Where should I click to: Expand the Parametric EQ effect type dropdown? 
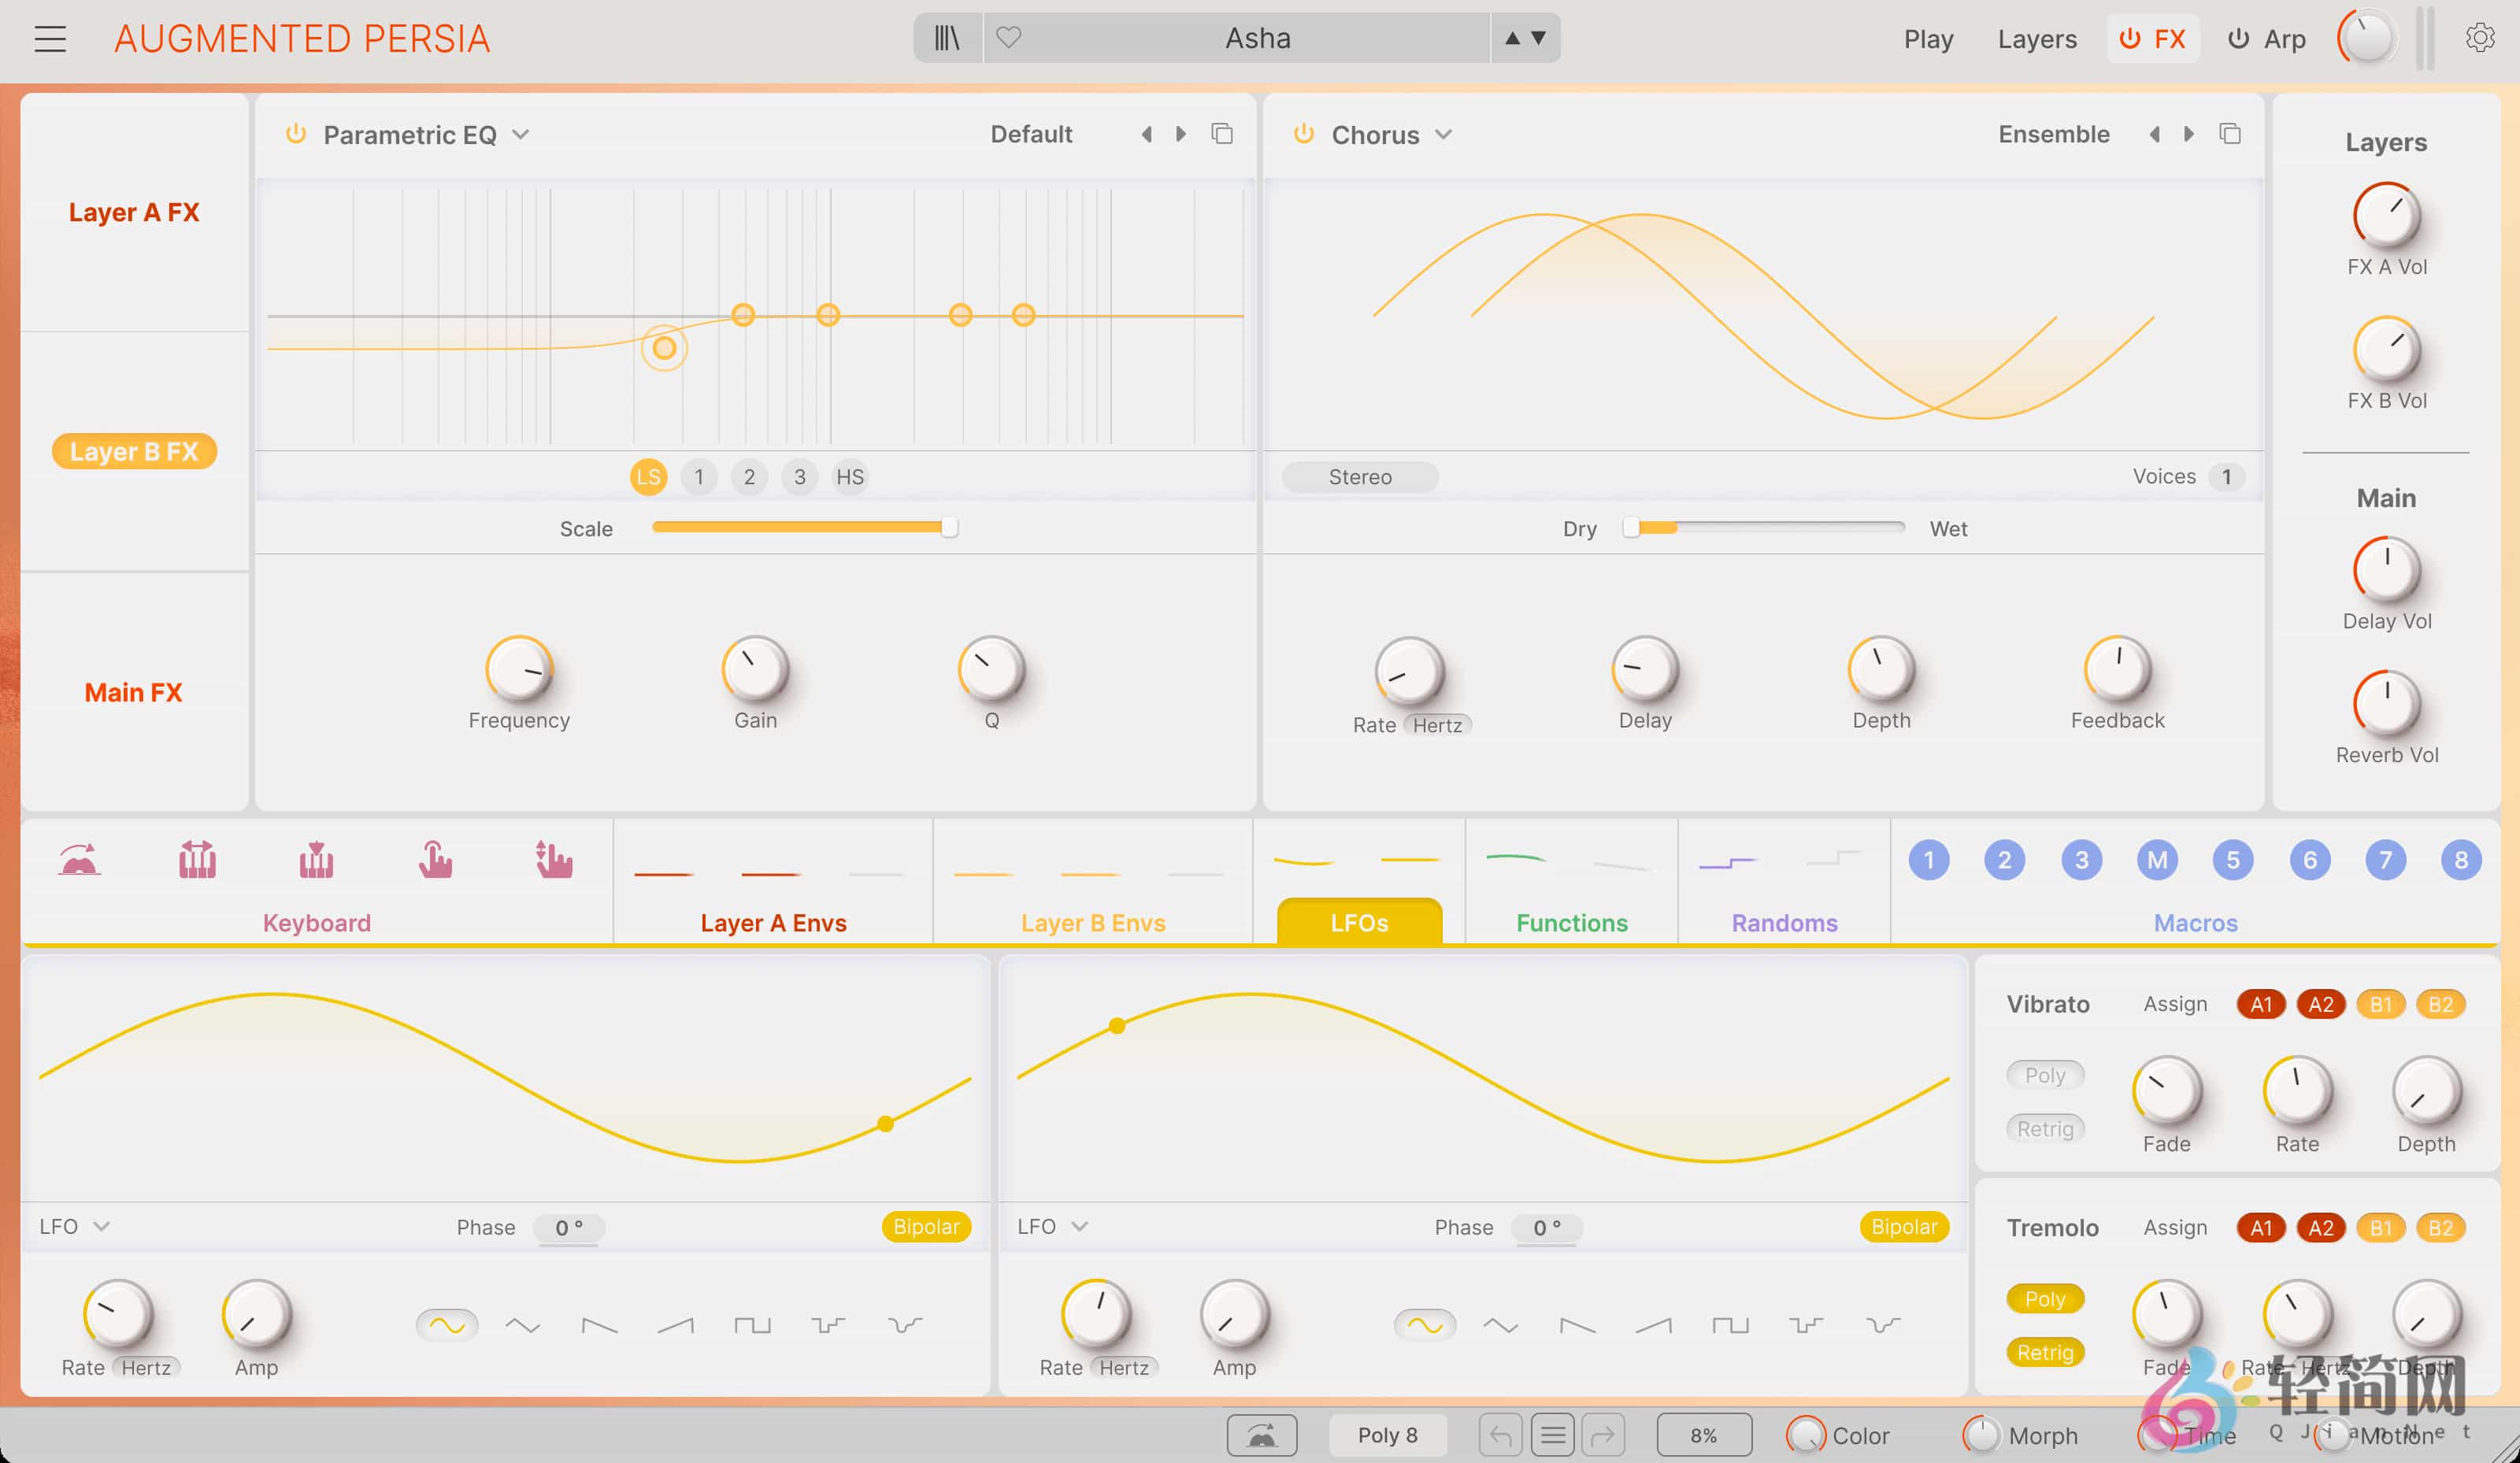click(x=521, y=134)
